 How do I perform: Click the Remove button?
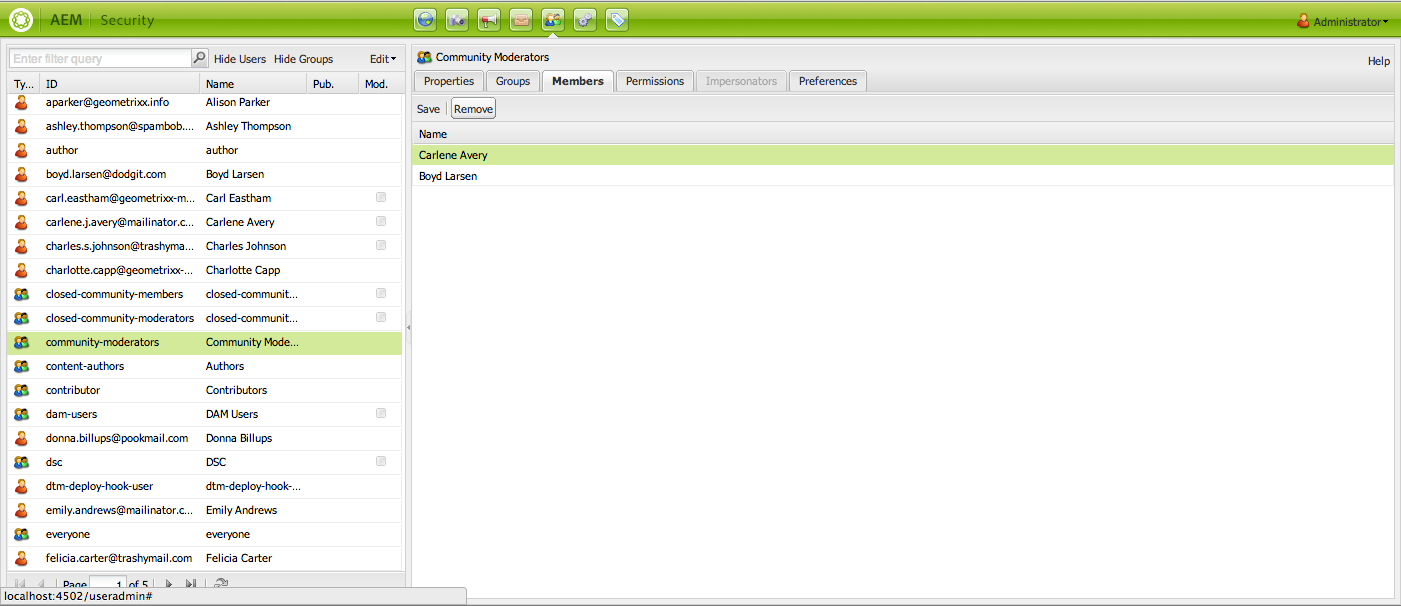click(x=474, y=109)
